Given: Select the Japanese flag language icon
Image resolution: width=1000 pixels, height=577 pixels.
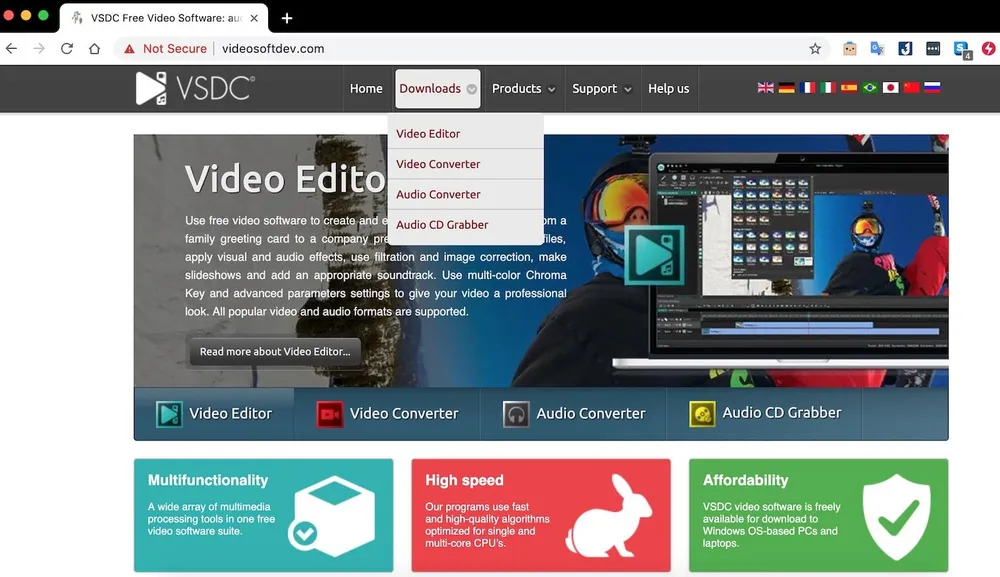Looking at the screenshot, I should point(890,88).
